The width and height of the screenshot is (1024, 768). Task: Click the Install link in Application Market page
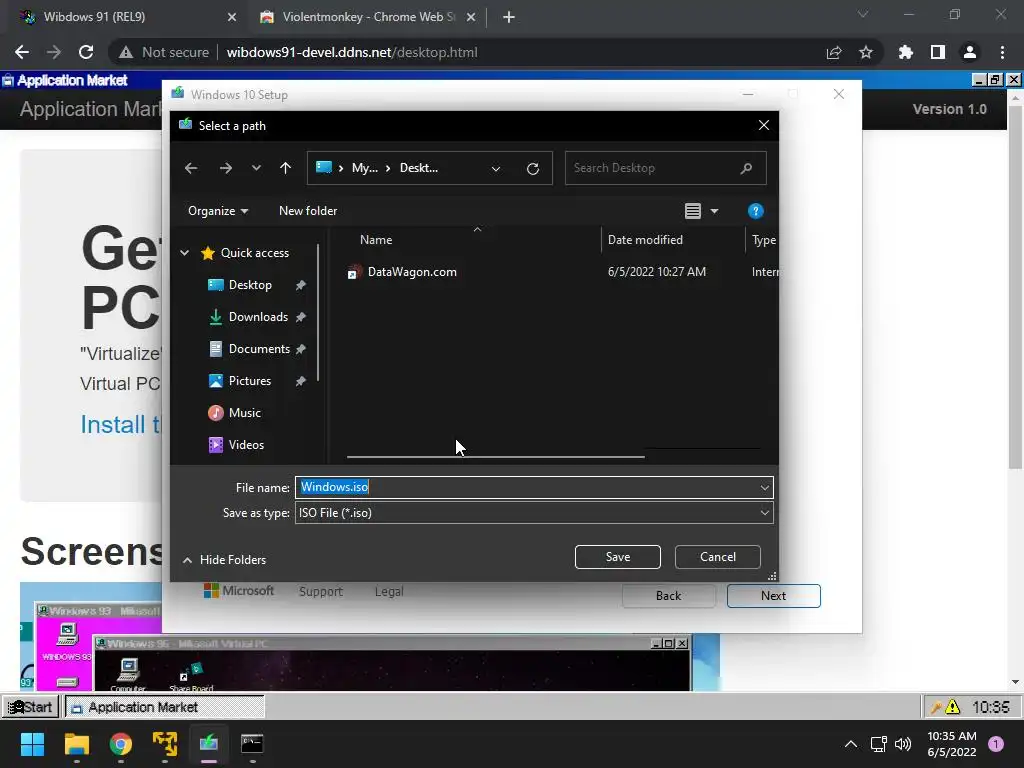click(x=120, y=424)
